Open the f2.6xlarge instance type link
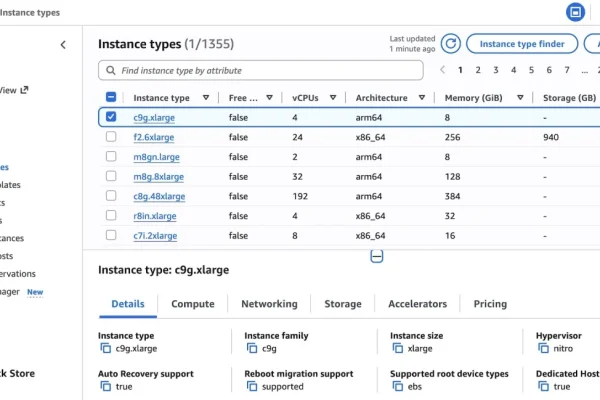The width and height of the screenshot is (600, 400). pyautogui.click(x=153, y=137)
